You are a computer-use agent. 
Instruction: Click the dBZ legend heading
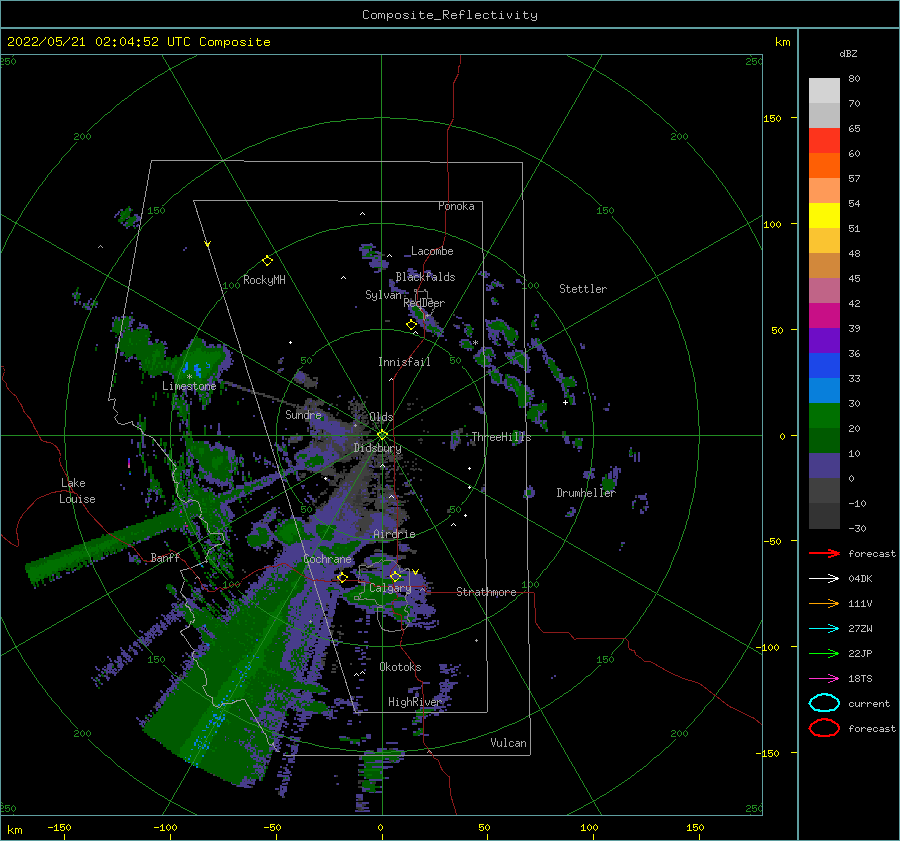click(x=848, y=53)
